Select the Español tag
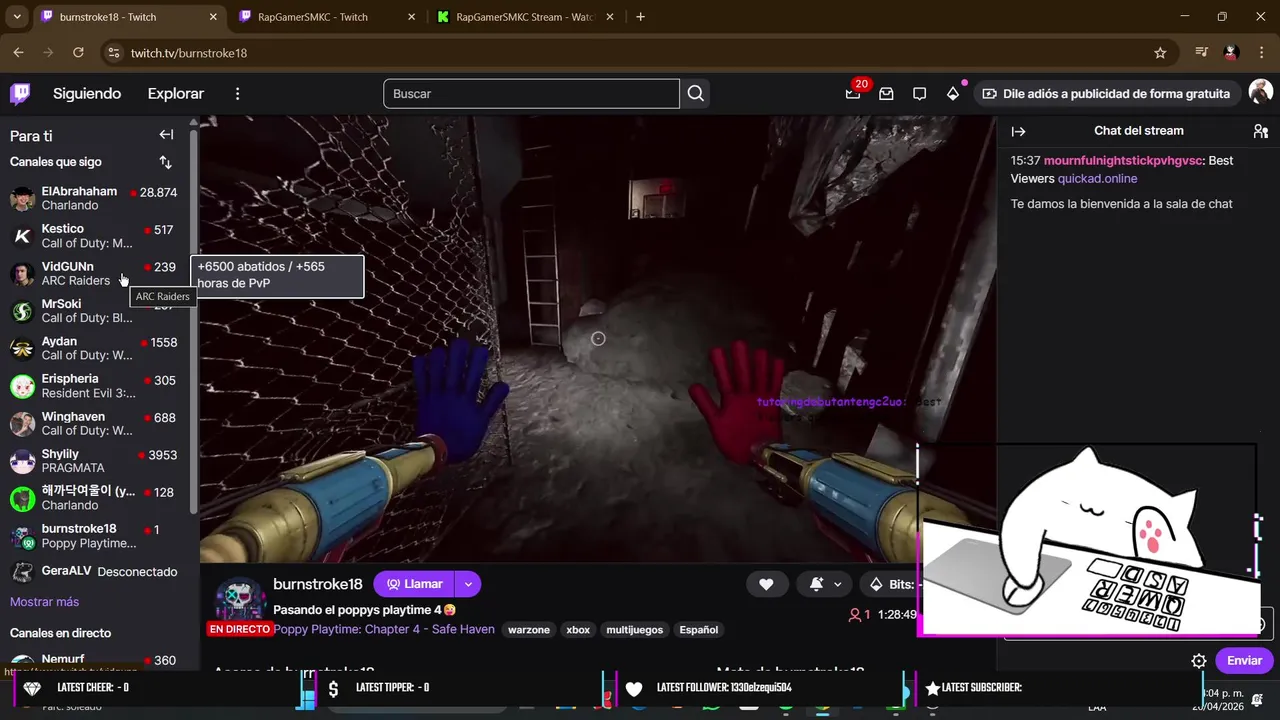 click(699, 630)
